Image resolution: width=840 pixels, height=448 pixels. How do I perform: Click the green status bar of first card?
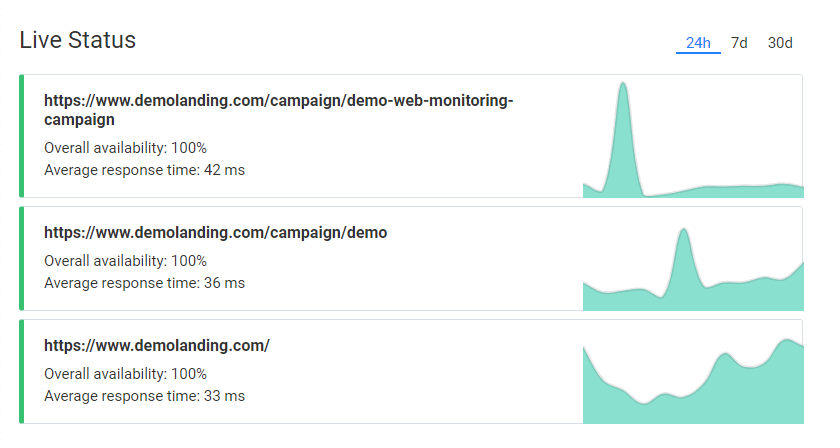[x=22, y=135]
